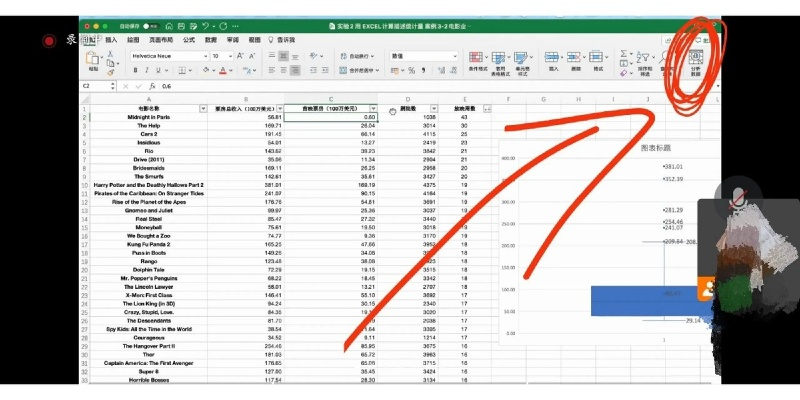This screenshot has width=800, height=400.
Task: Toggle Underline formatting
Action: click(x=158, y=70)
